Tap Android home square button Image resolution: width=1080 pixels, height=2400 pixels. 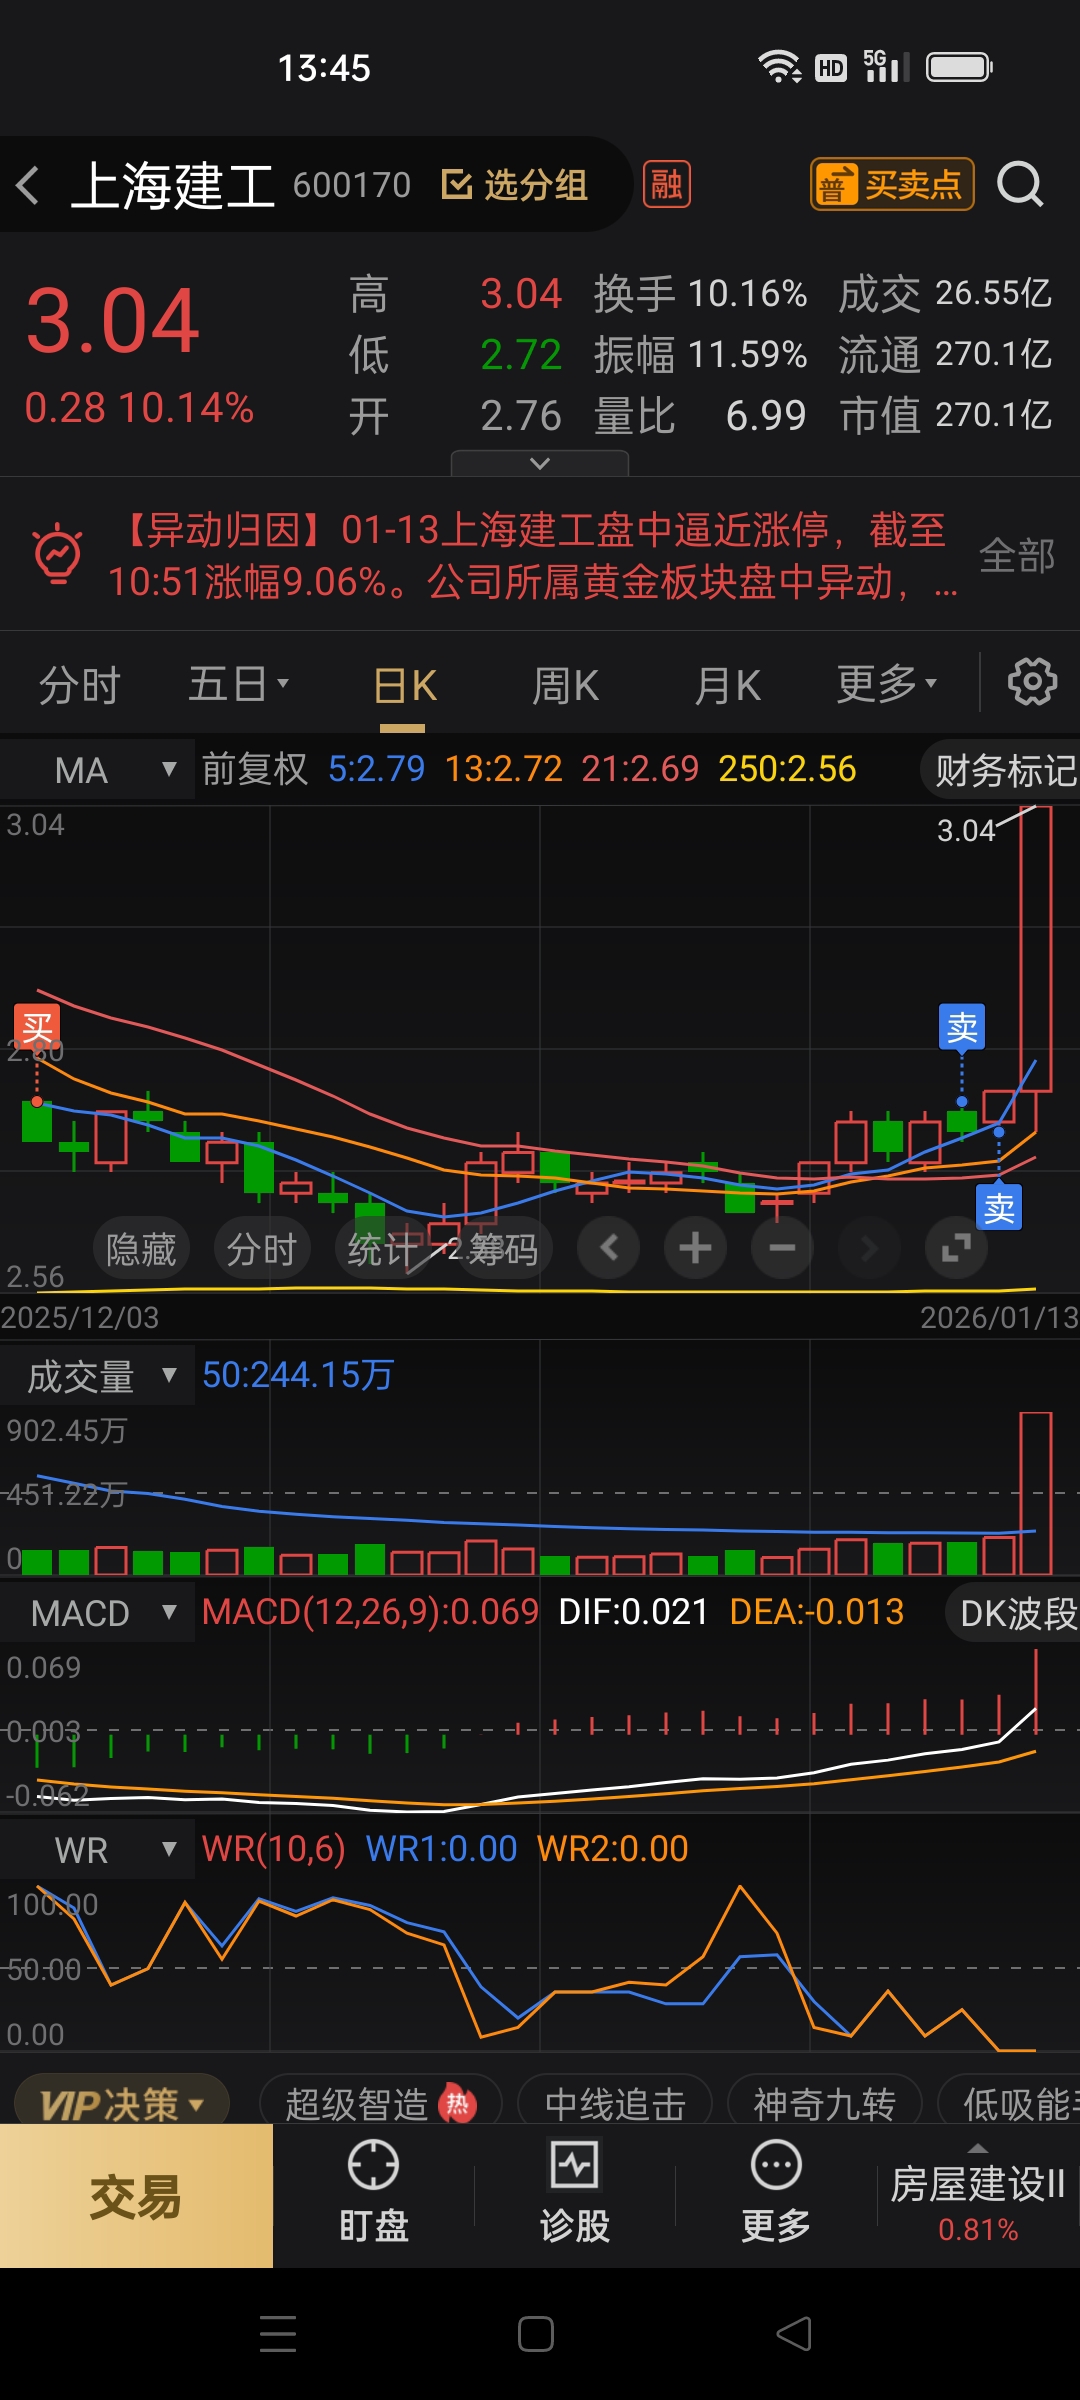pyautogui.click(x=536, y=2334)
